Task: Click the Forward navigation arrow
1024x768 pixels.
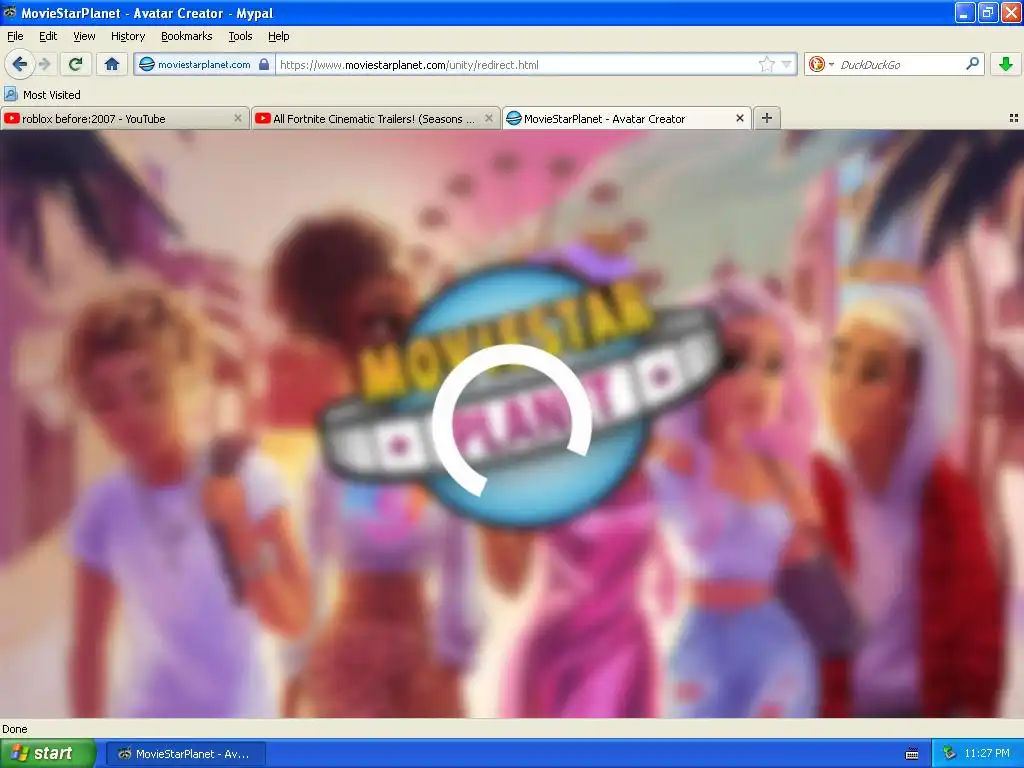Action: pyautogui.click(x=45, y=64)
